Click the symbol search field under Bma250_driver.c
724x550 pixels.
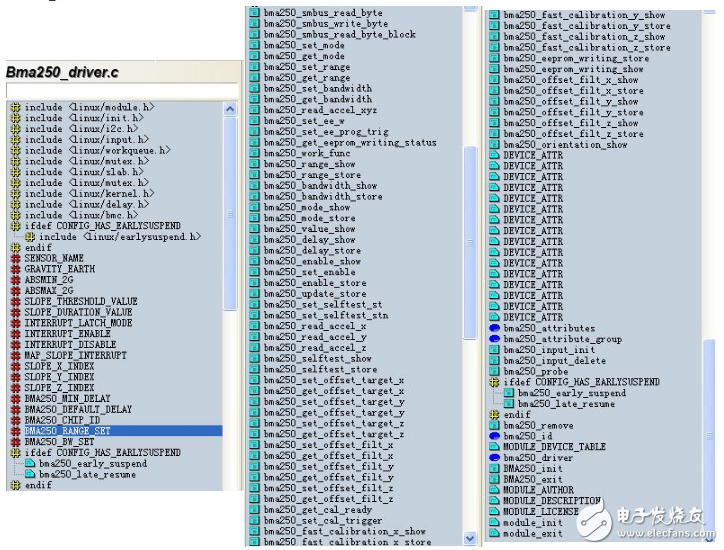pos(120,91)
